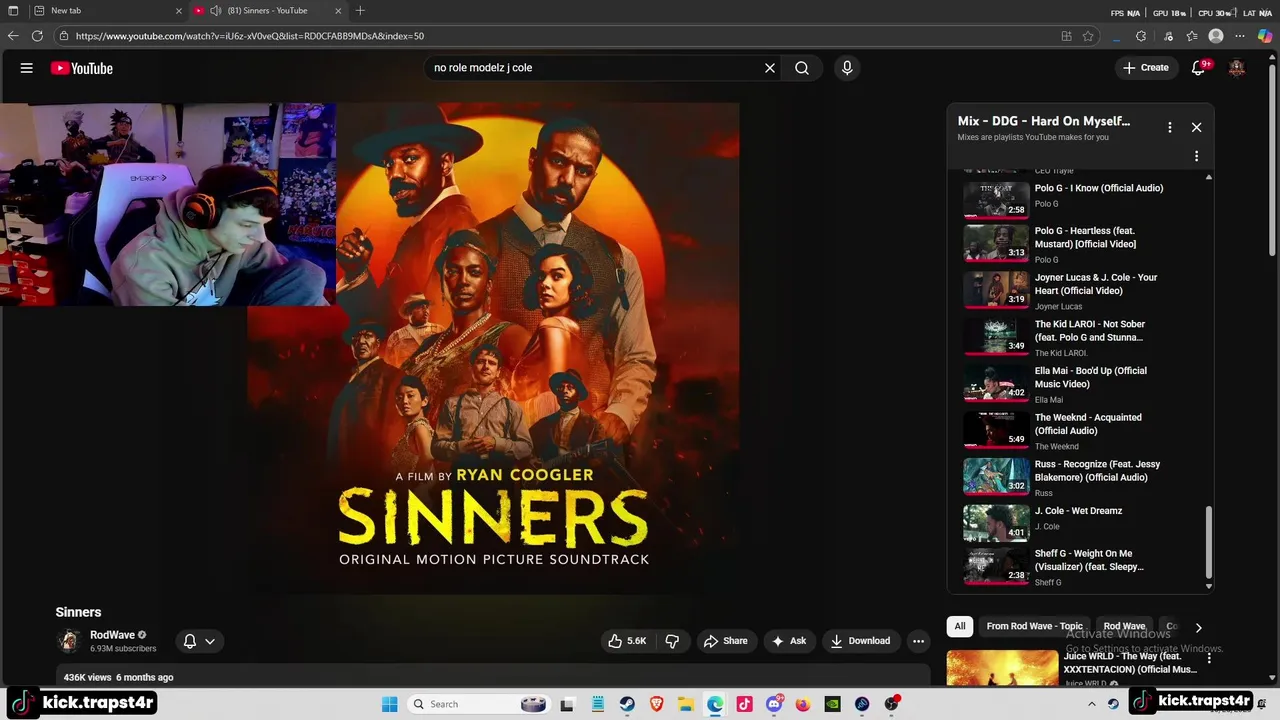Image resolution: width=1280 pixels, height=720 pixels.
Task: Open Discord from the taskbar
Action: pyautogui.click(x=774, y=704)
